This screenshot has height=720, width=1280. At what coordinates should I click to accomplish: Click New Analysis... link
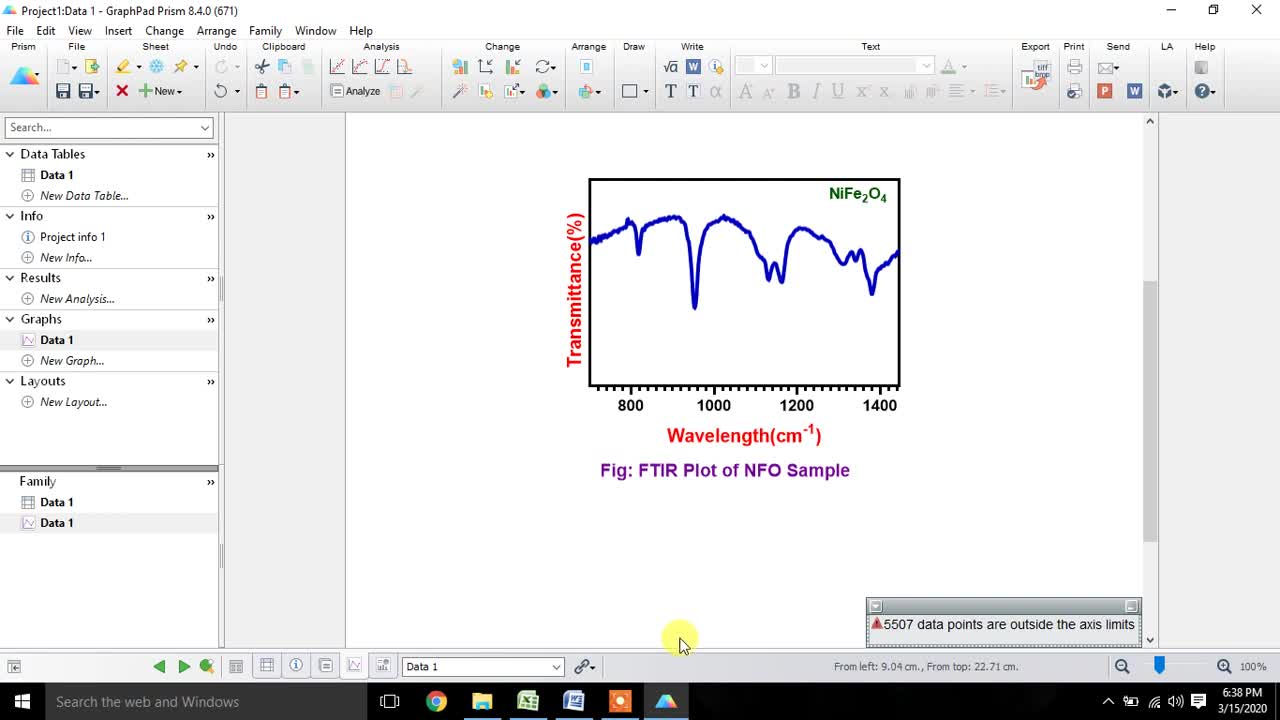(x=77, y=299)
